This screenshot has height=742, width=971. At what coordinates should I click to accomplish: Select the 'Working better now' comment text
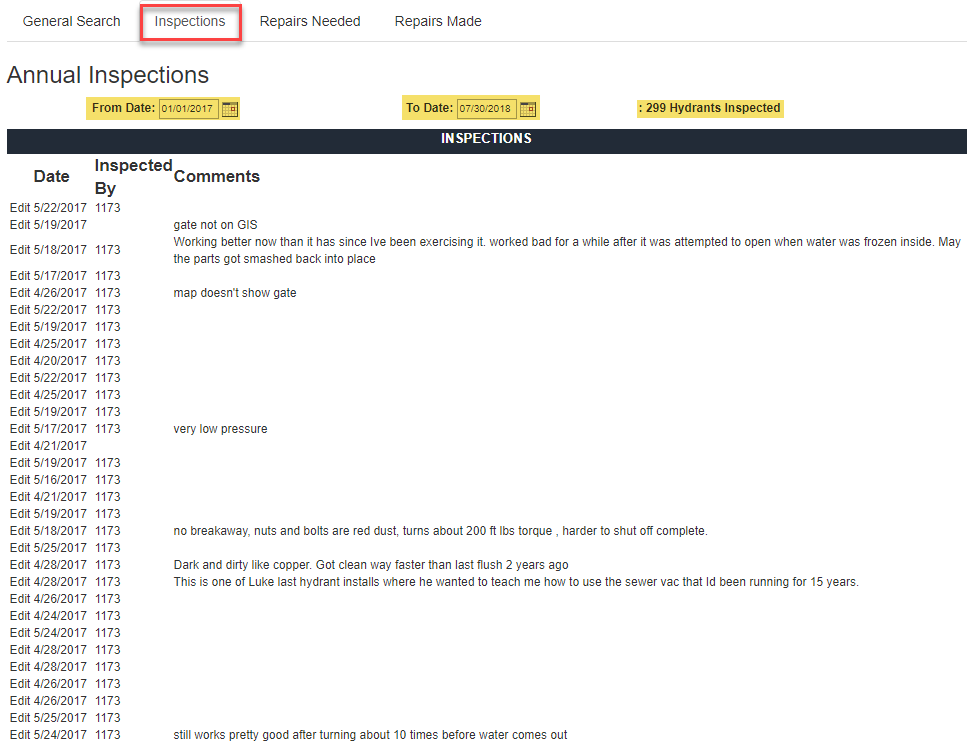567,250
